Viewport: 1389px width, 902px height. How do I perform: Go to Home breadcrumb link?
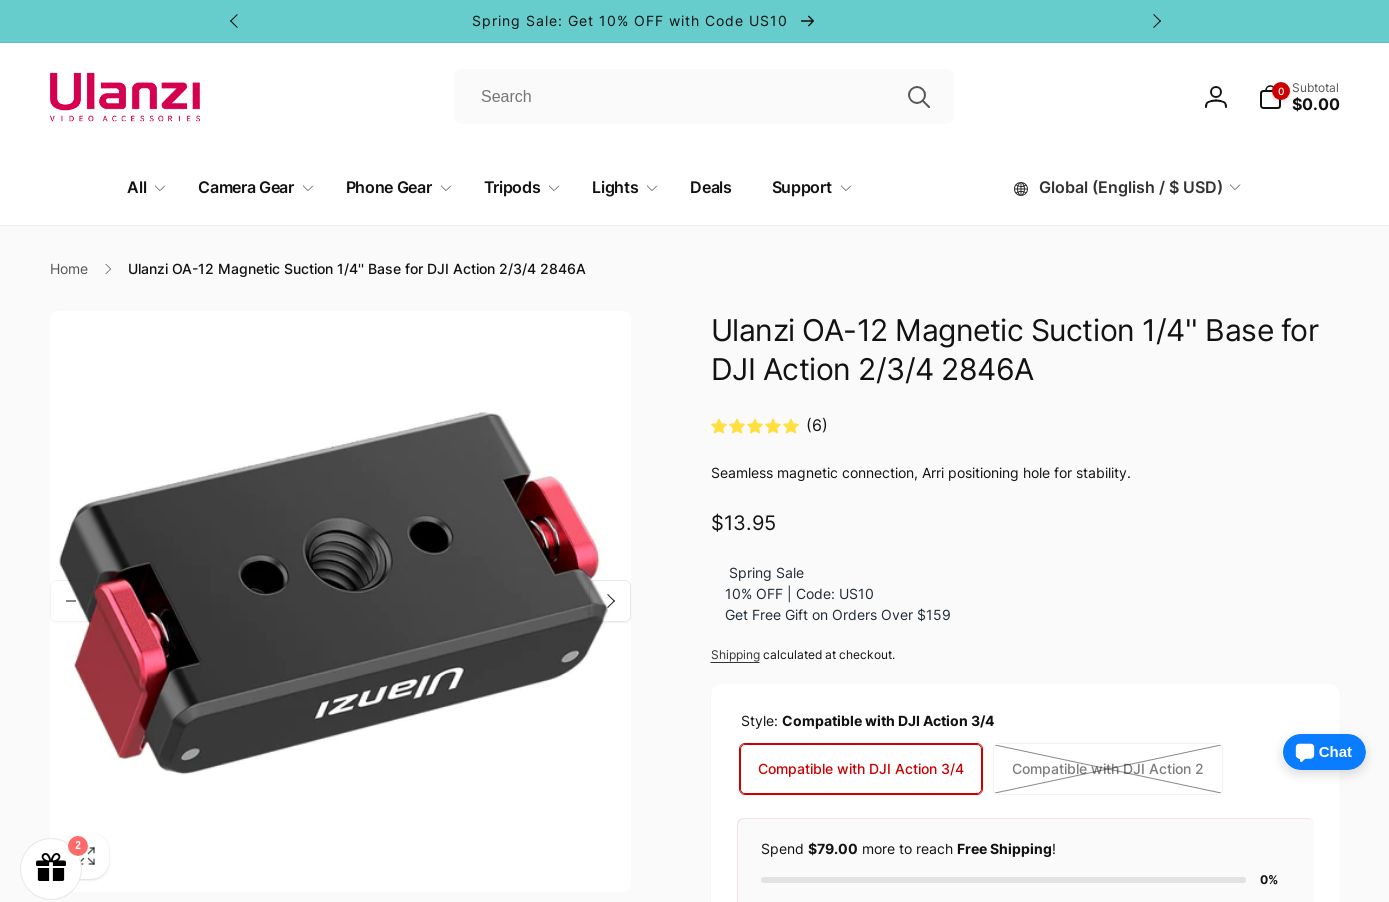(x=69, y=269)
